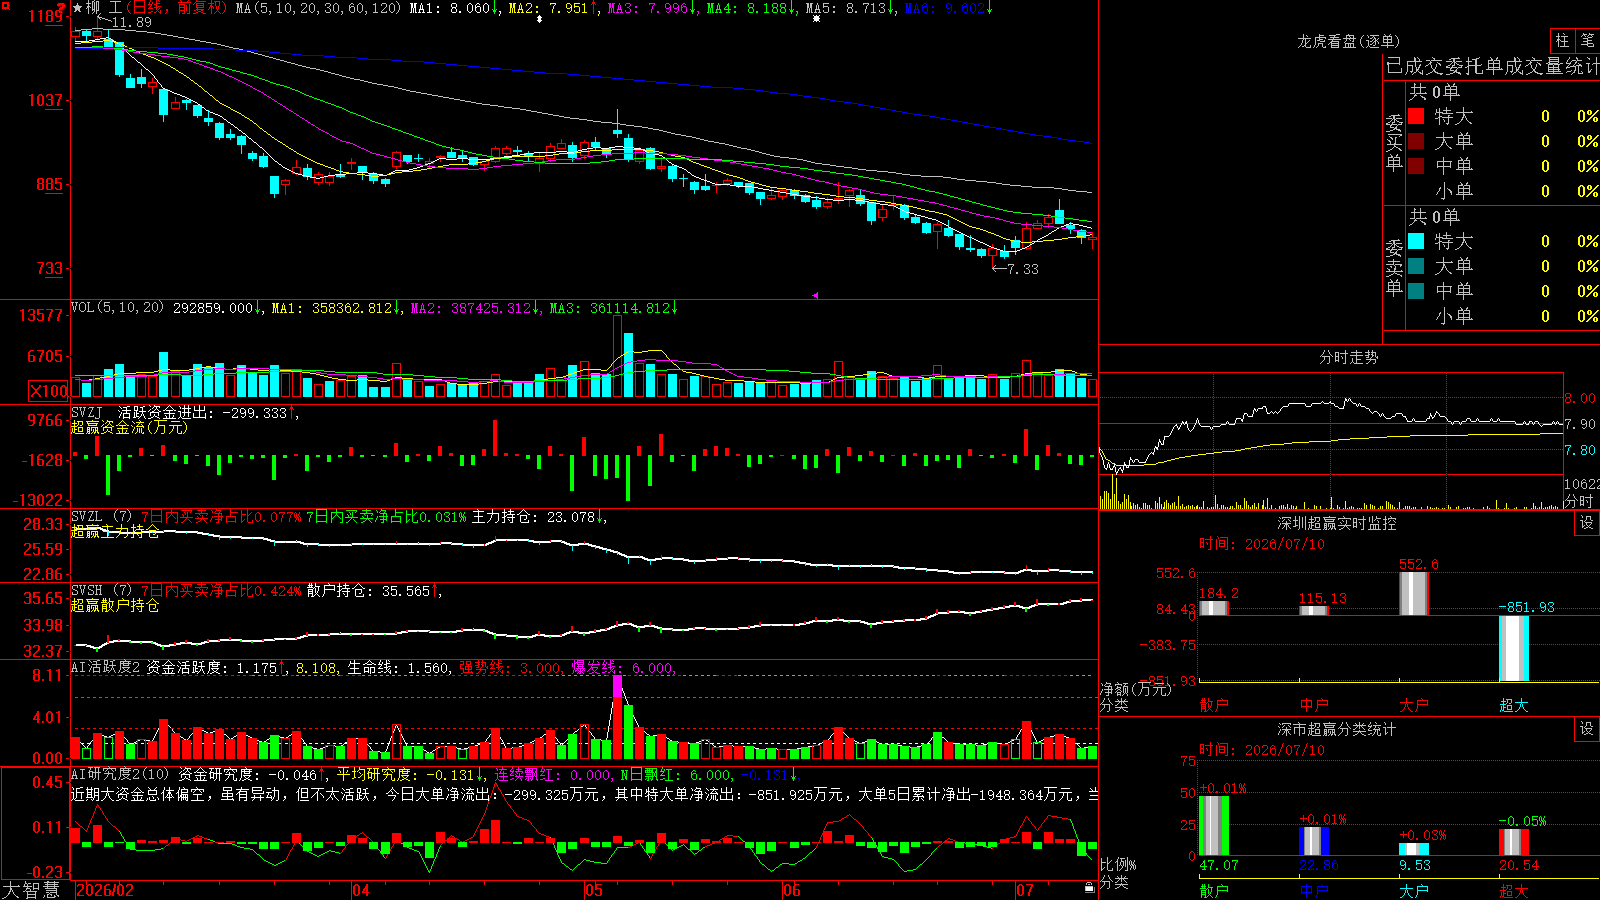
Task: Click the 龙虎看盘(逐单) panel title
Action: (1348, 41)
